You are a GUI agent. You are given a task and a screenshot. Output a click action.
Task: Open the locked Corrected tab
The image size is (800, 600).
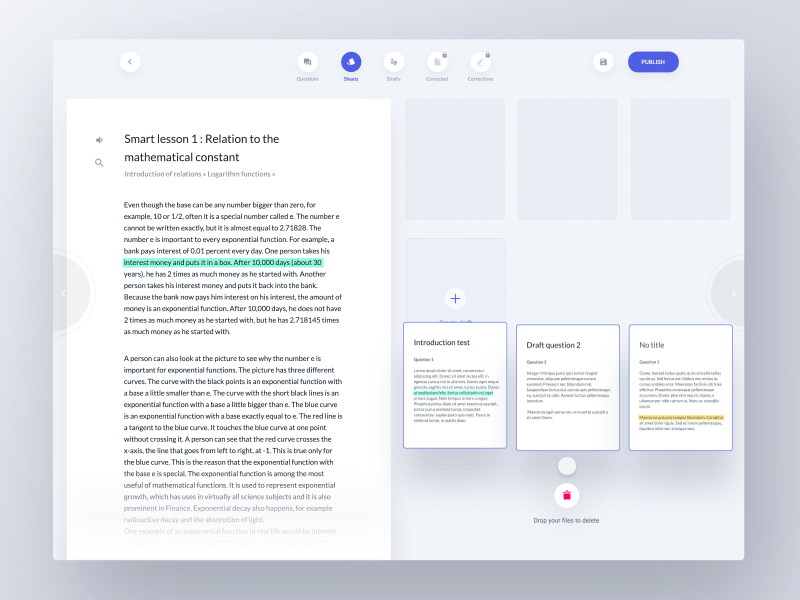click(437, 67)
